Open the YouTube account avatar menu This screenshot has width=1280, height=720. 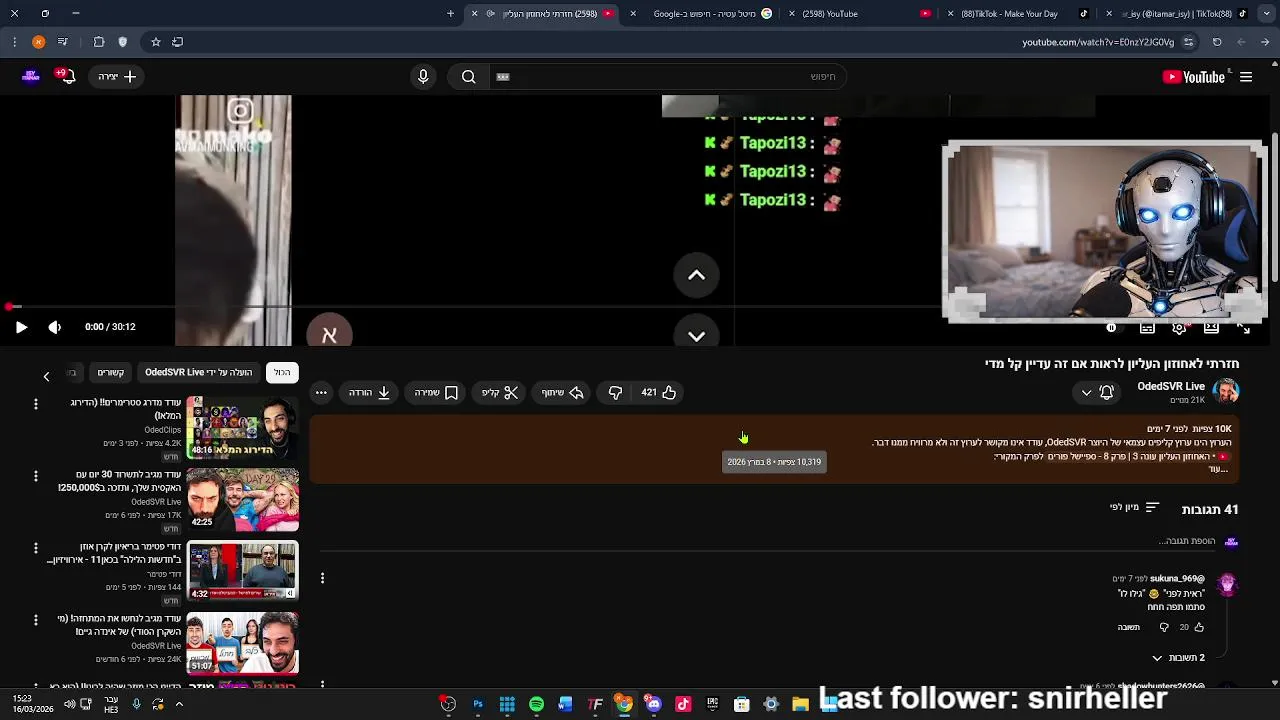[31, 76]
